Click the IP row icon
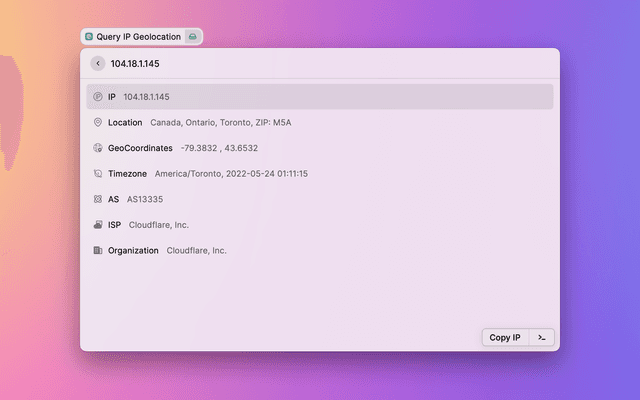Viewport: 640px width, 400px height. tap(97, 97)
